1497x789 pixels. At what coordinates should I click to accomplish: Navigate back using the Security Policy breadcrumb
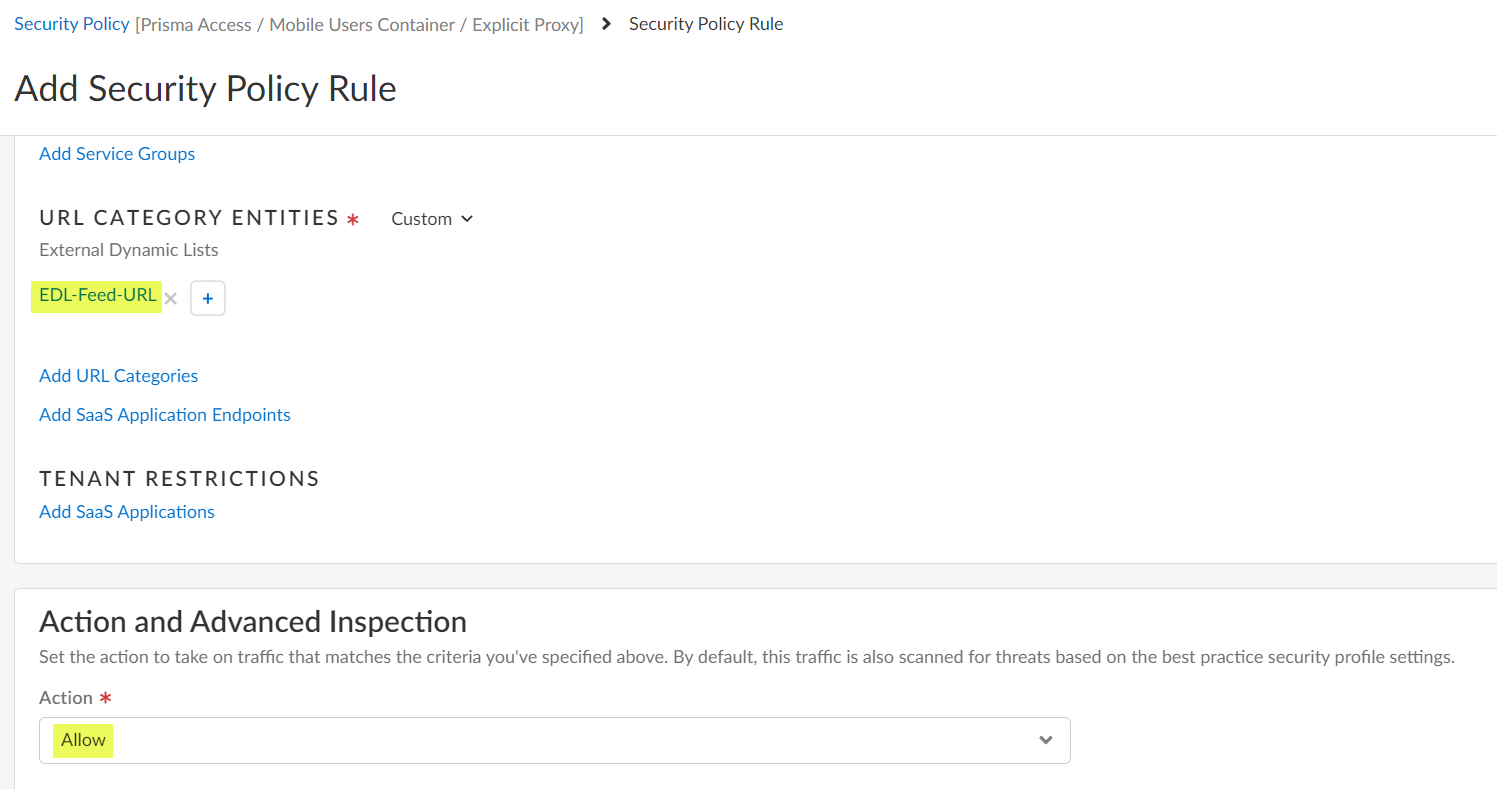click(71, 23)
